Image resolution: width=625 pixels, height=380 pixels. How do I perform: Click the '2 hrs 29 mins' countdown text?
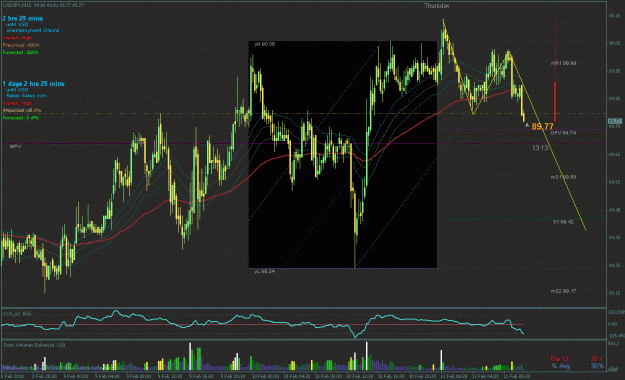click(x=23, y=18)
